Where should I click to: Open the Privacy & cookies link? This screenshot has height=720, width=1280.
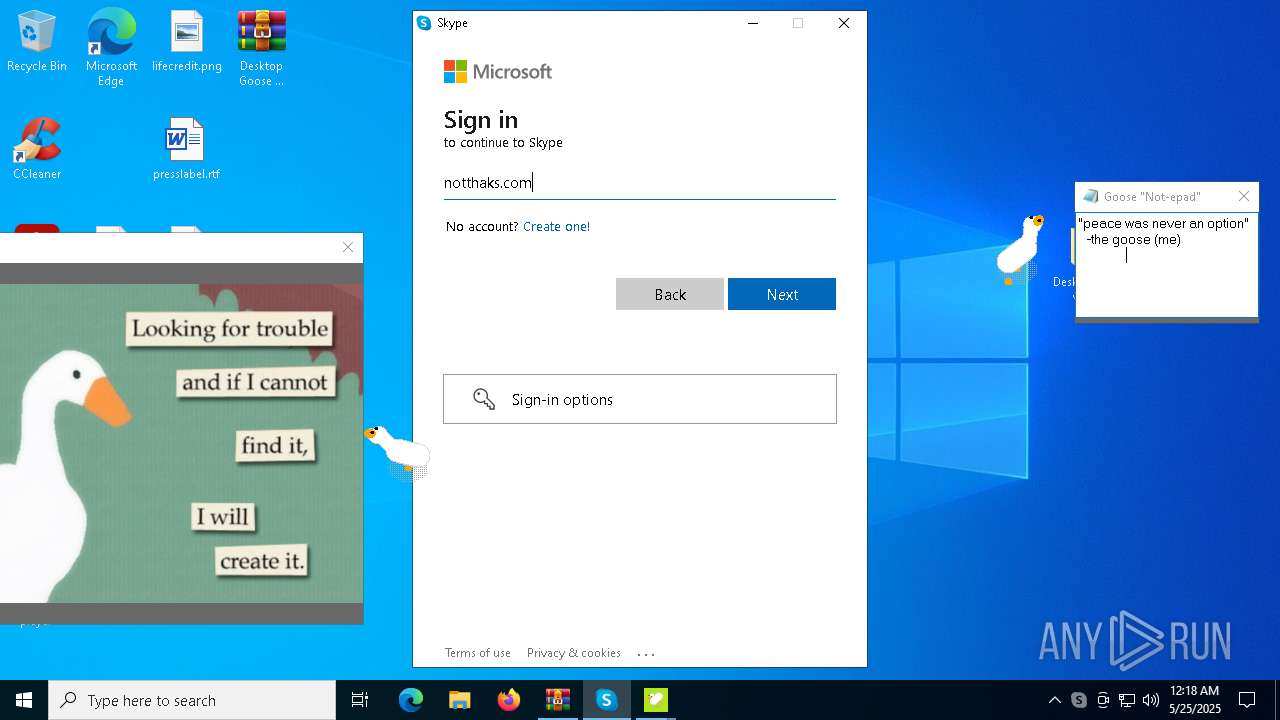tap(574, 653)
